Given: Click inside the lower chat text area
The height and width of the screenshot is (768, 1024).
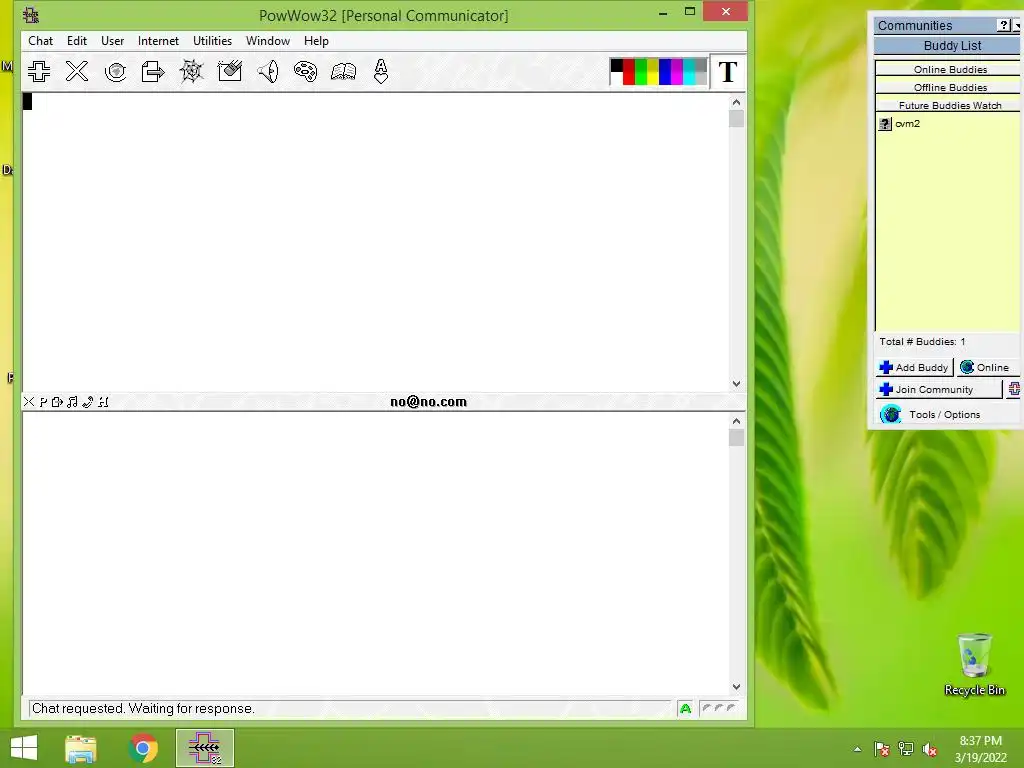Looking at the screenshot, I should [376, 554].
